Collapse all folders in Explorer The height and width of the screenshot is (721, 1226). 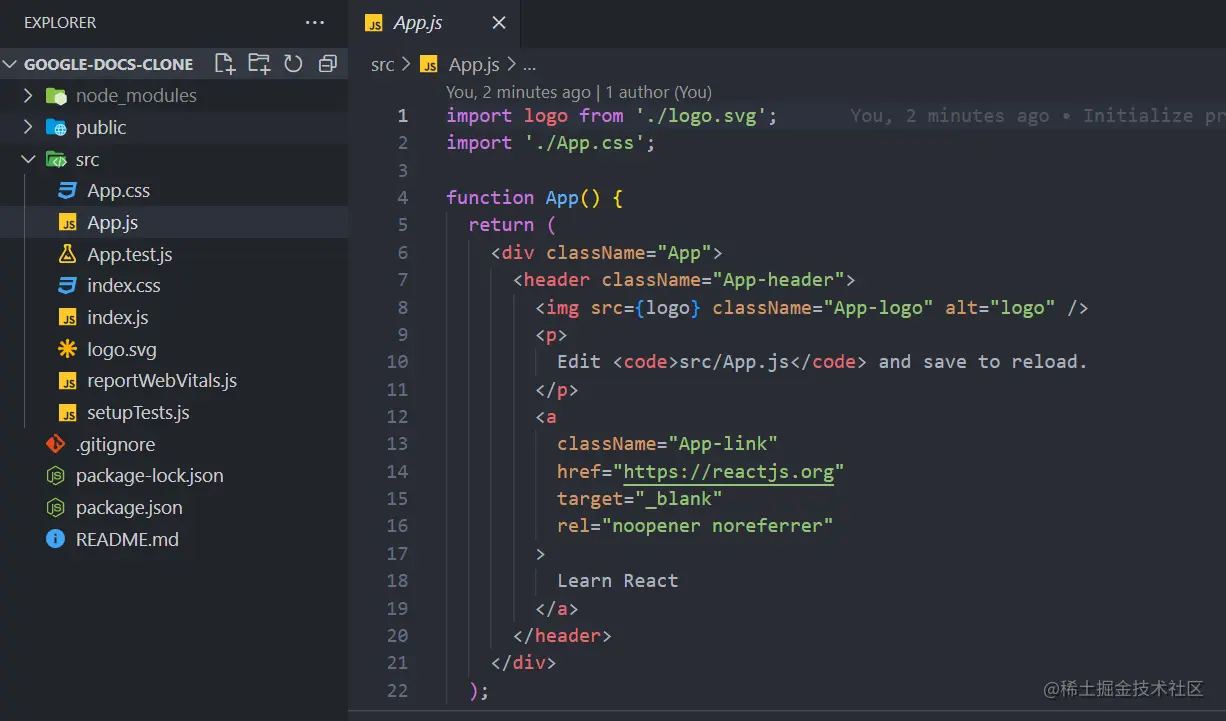point(327,63)
